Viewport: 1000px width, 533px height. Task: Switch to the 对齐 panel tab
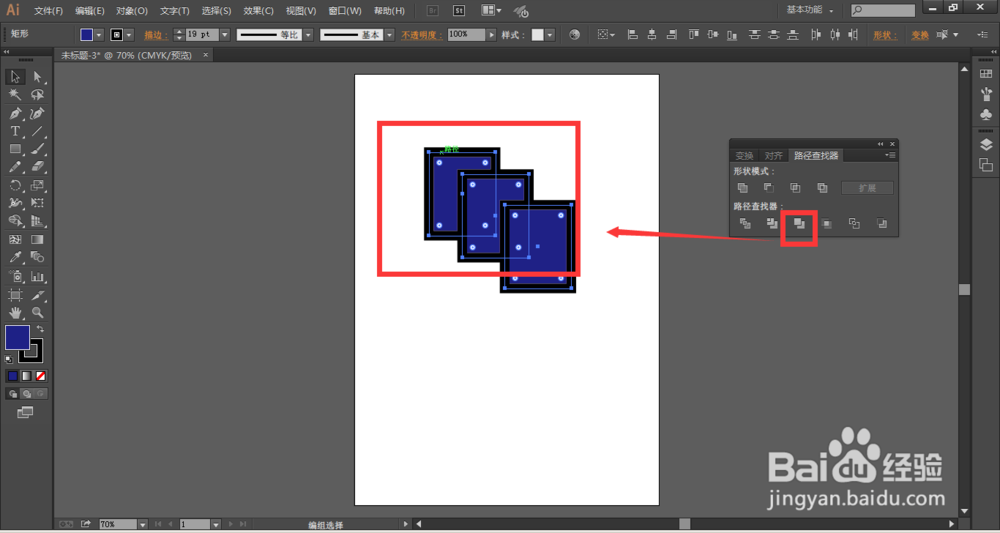[774, 156]
